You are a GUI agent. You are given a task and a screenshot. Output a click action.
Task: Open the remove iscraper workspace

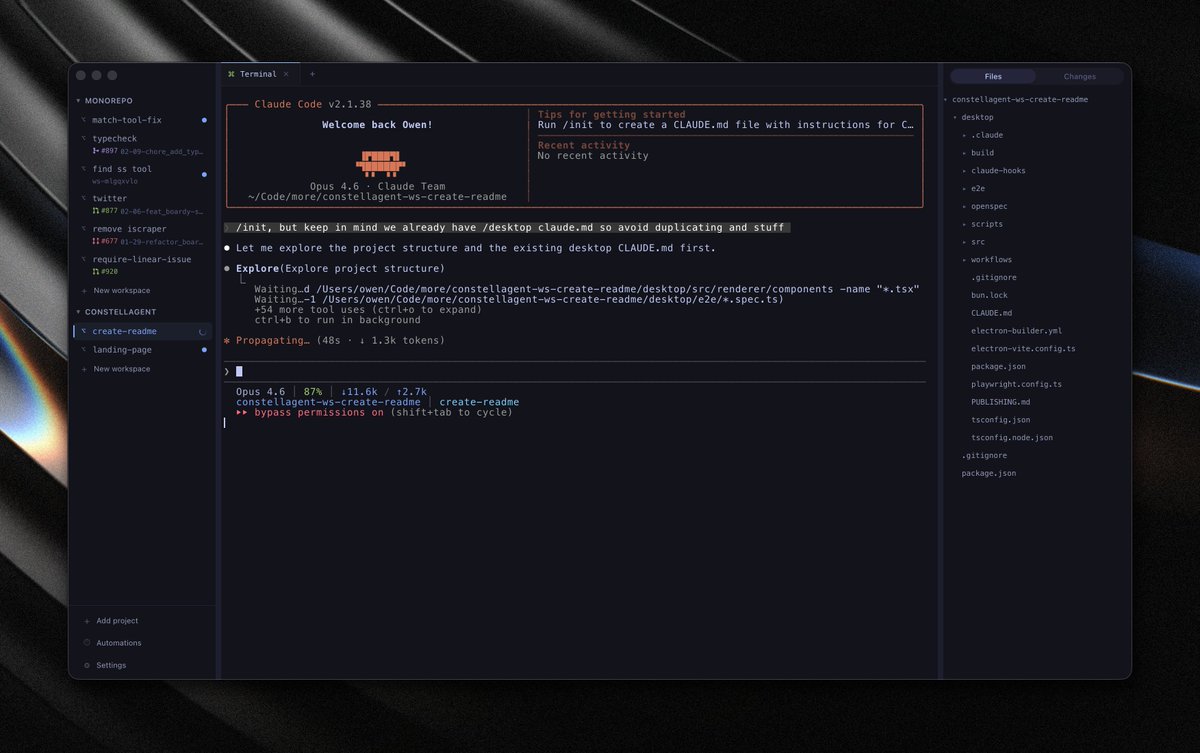coord(142,235)
